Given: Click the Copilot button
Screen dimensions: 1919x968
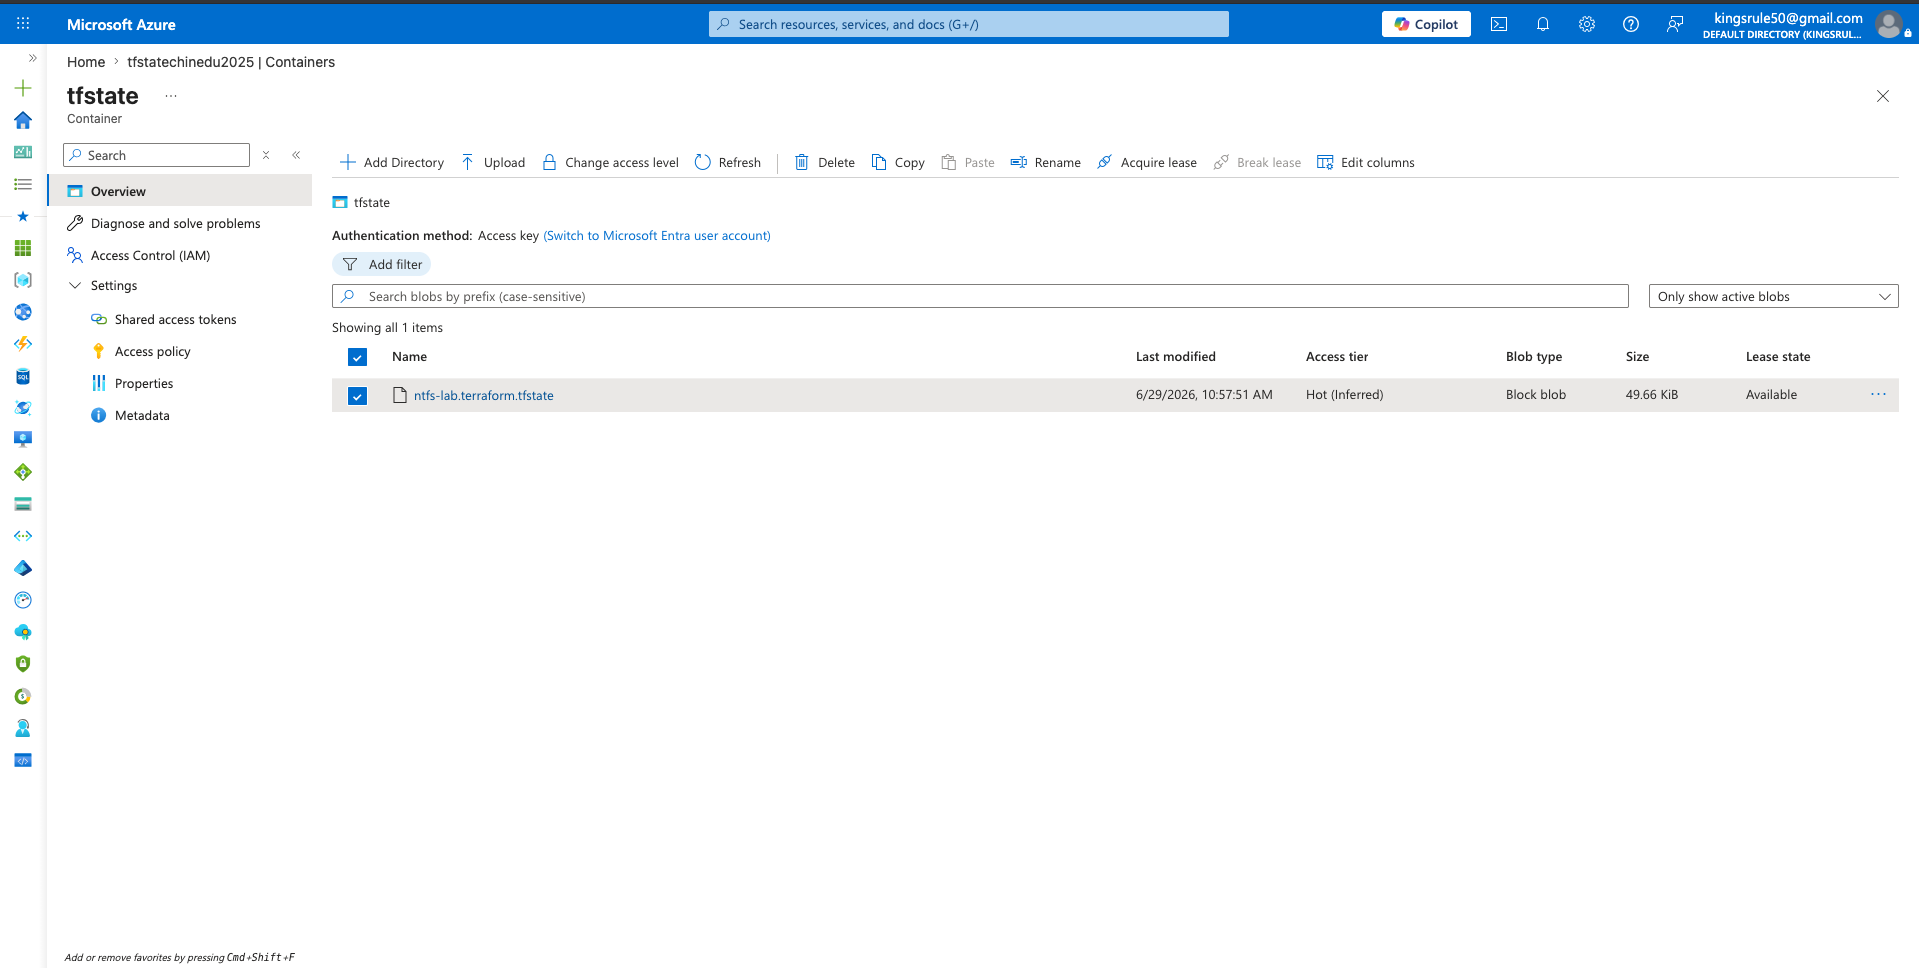Looking at the screenshot, I should pos(1426,24).
